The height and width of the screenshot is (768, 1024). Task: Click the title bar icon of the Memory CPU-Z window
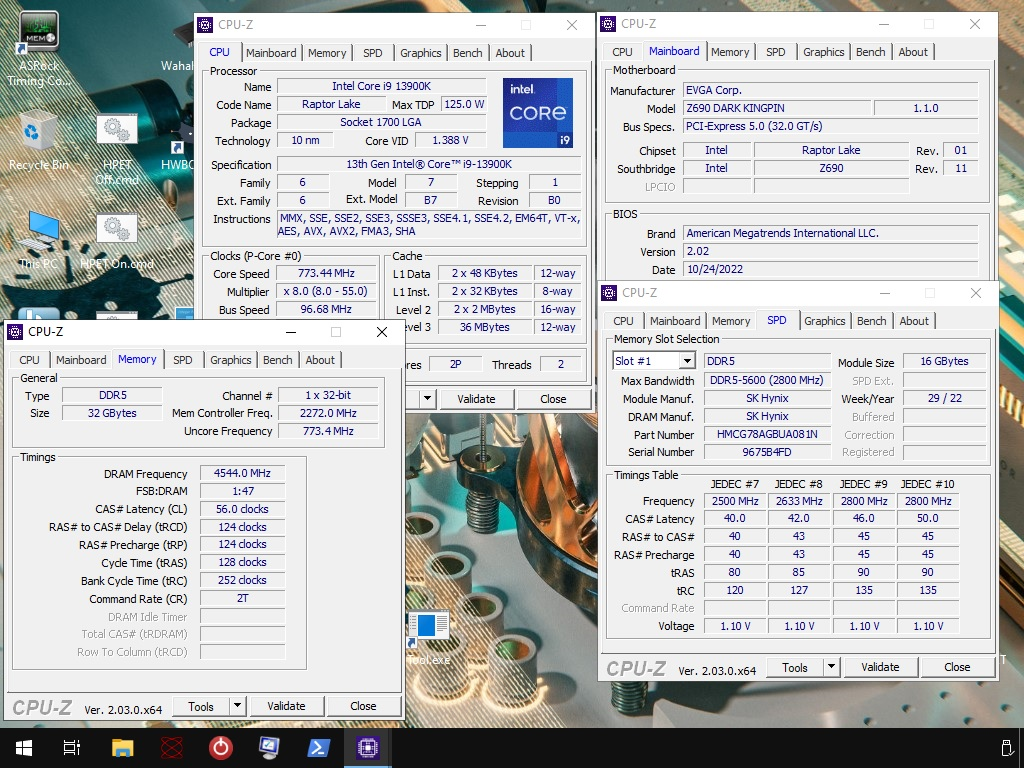[15, 332]
